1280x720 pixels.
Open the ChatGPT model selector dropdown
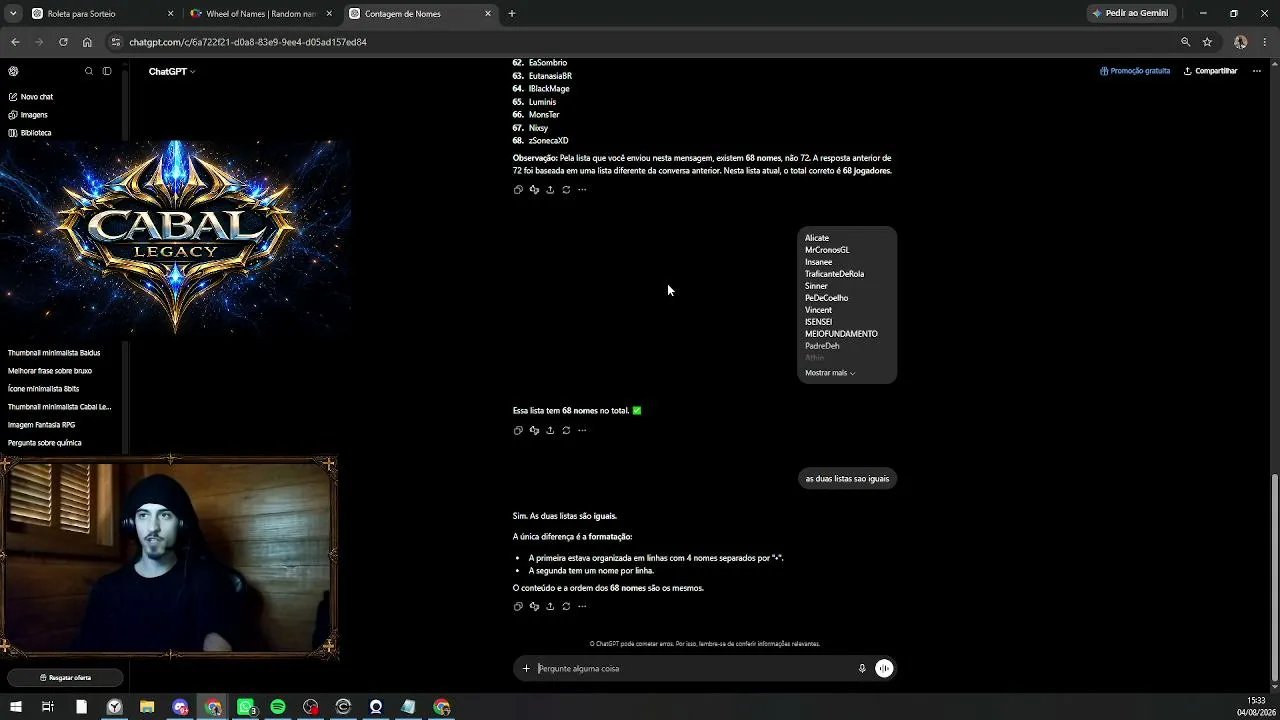pyautogui.click(x=172, y=71)
